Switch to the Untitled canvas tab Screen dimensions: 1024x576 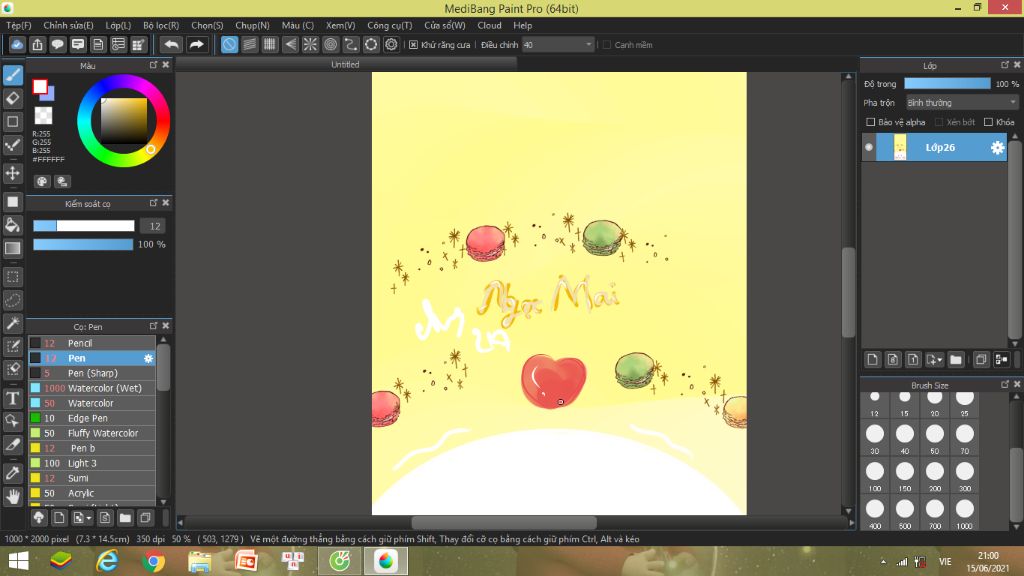[x=345, y=65]
